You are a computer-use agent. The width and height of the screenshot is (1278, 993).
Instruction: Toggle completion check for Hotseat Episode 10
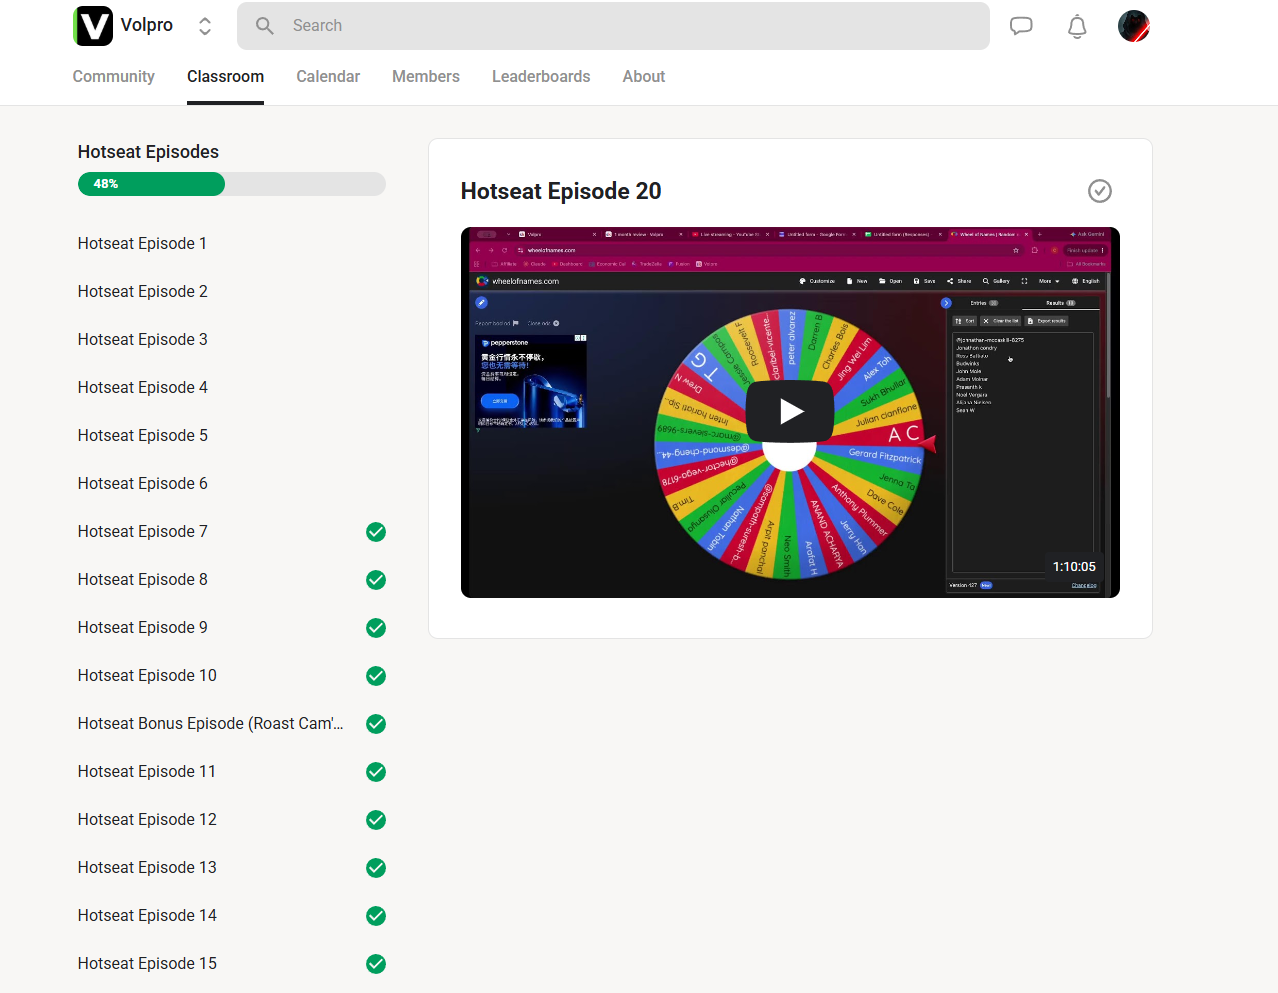[376, 676]
